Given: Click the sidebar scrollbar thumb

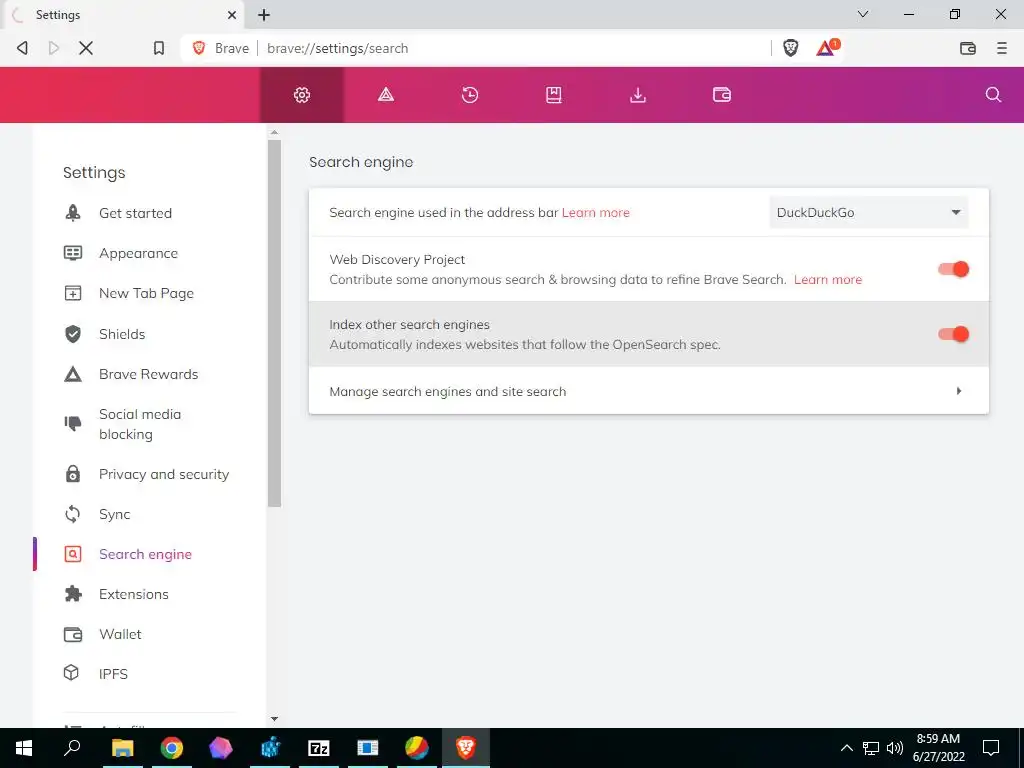Looking at the screenshot, I should [274, 323].
